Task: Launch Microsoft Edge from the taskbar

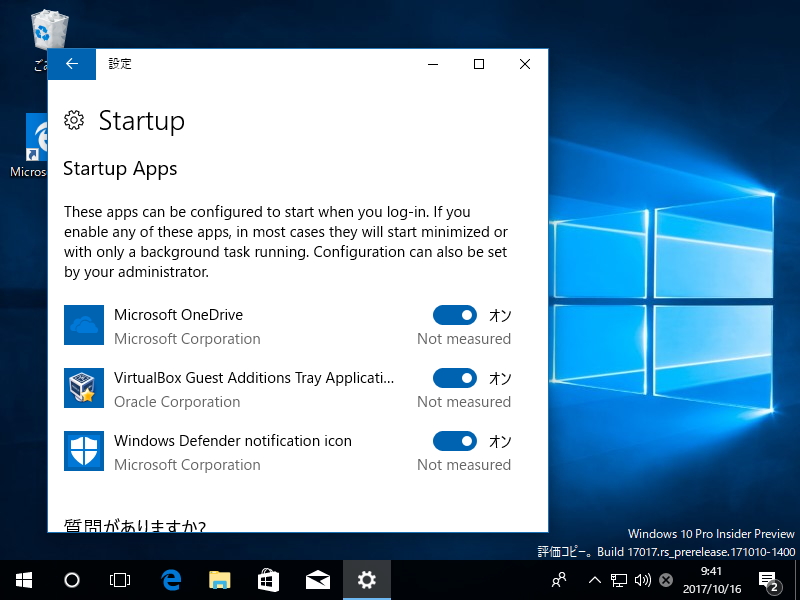Action: click(x=171, y=580)
